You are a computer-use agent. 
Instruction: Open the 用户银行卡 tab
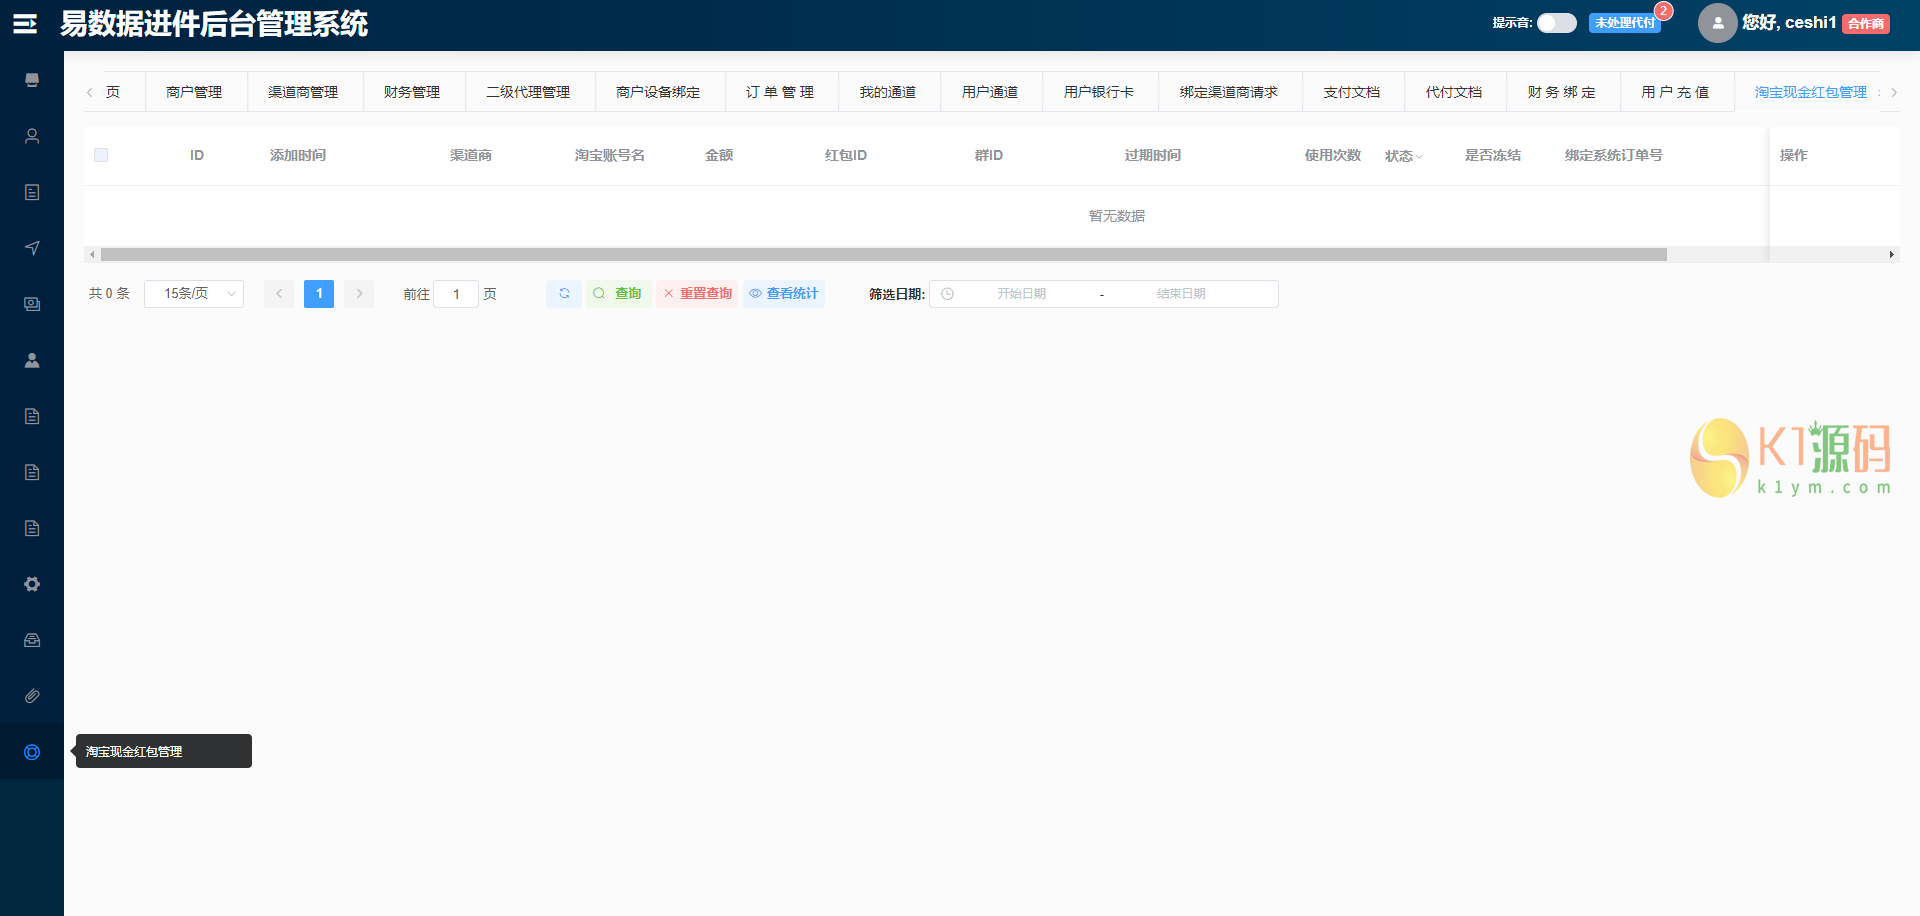pos(1099,92)
